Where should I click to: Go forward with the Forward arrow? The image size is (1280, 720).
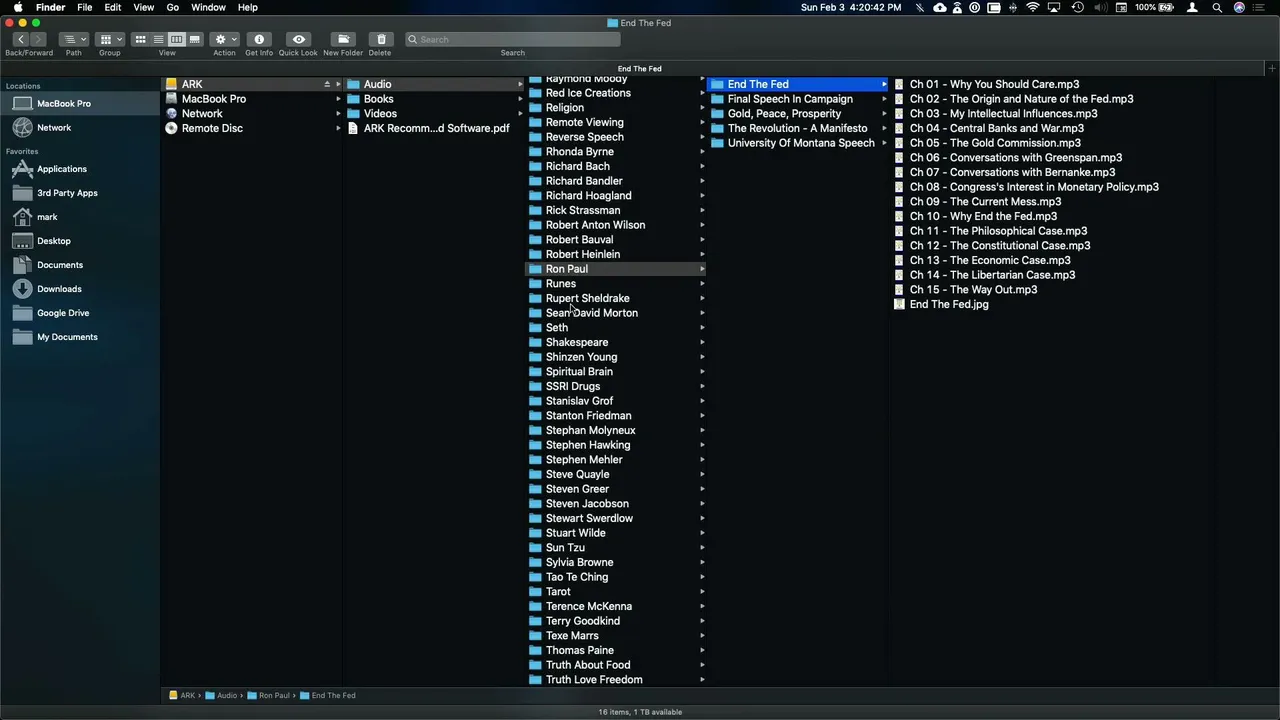(x=38, y=39)
